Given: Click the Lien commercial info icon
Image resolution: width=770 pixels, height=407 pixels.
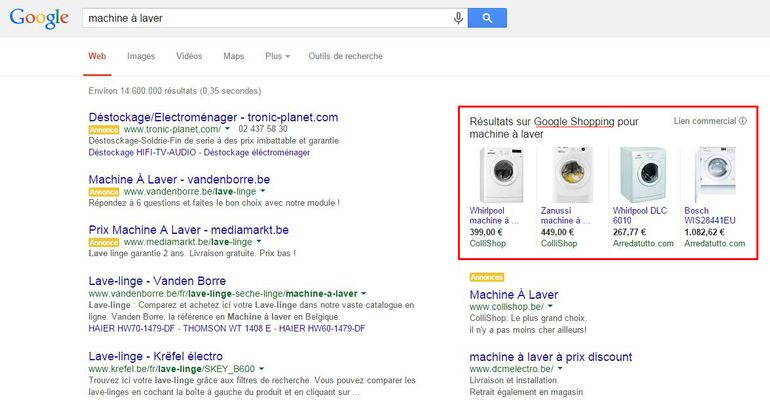Looking at the screenshot, I should 742,121.
